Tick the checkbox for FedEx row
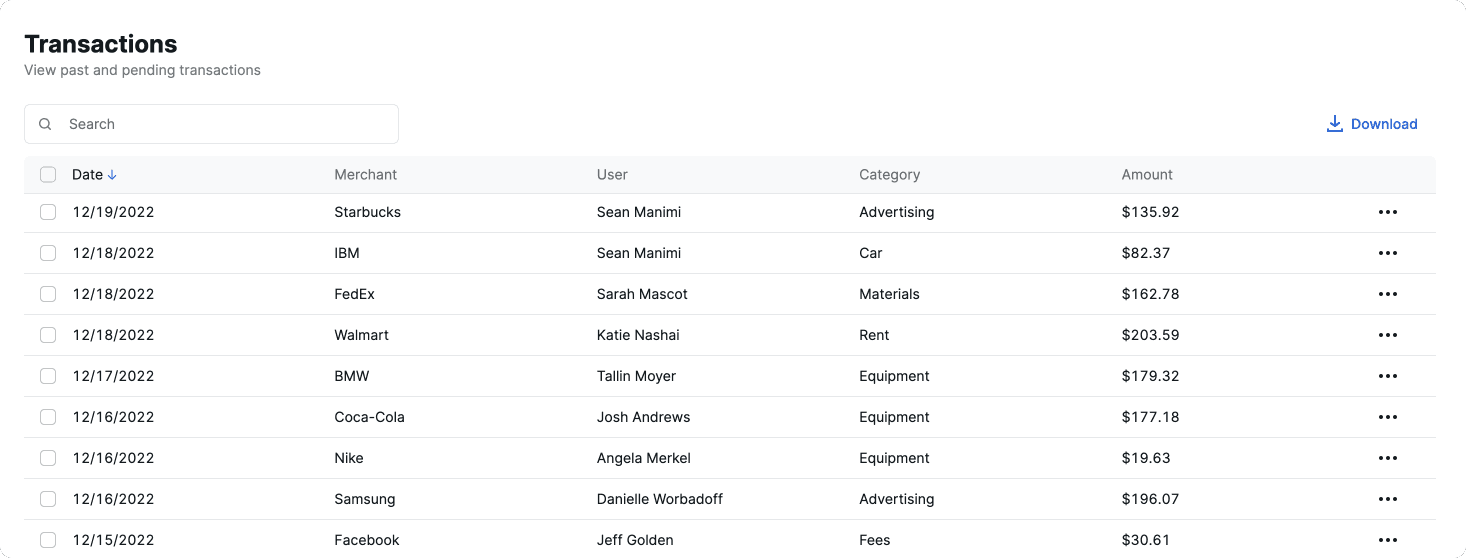The height and width of the screenshot is (558, 1466). [48, 294]
